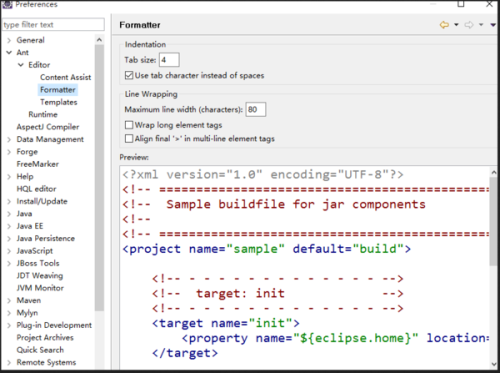Expand the JBoss Tools node
Screen dimensions: 500x373
tap(9, 263)
